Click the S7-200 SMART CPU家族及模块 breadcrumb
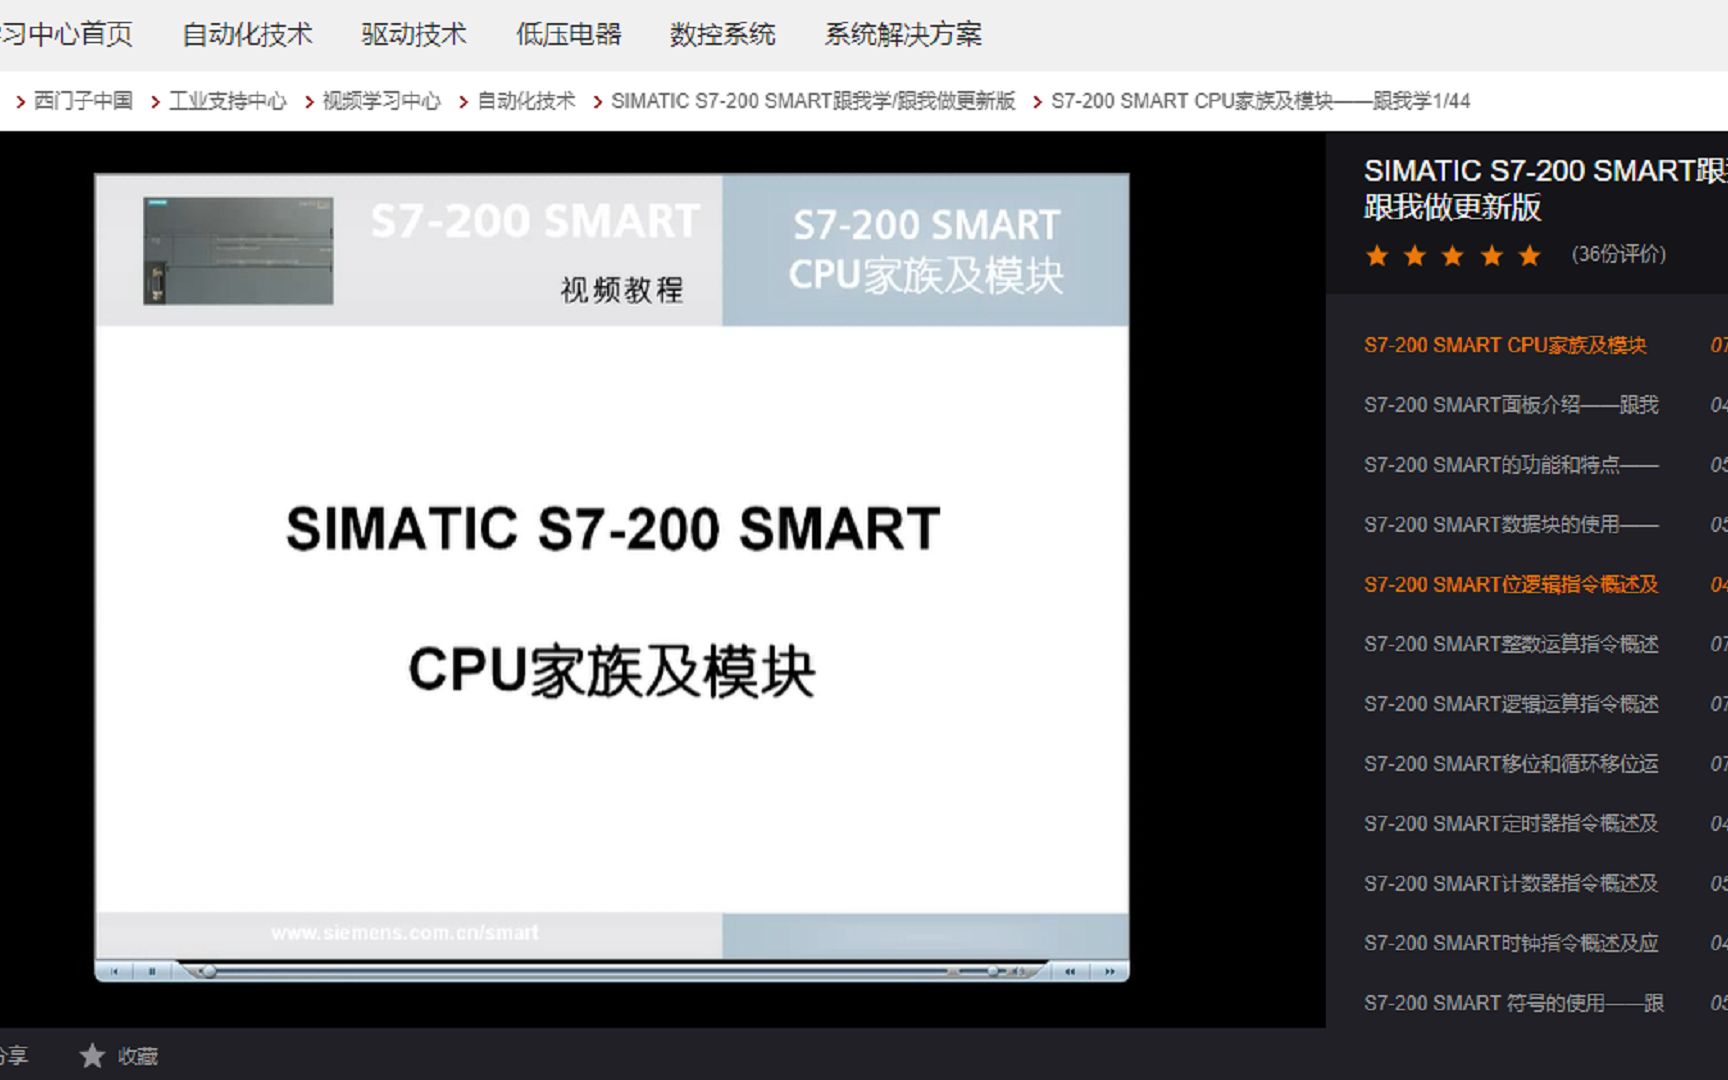The image size is (1728, 1080). (x=1260, y=101)
